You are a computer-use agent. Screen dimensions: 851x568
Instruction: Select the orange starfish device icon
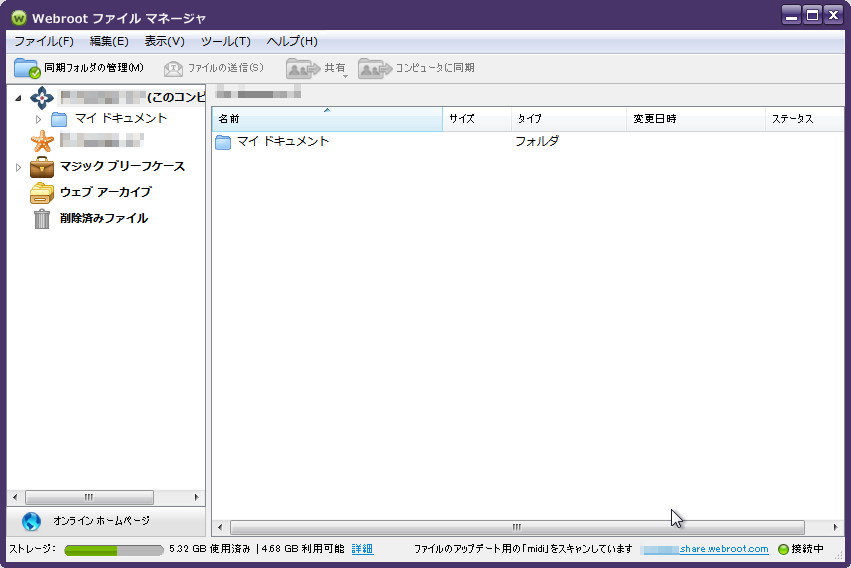coord(42,141)
